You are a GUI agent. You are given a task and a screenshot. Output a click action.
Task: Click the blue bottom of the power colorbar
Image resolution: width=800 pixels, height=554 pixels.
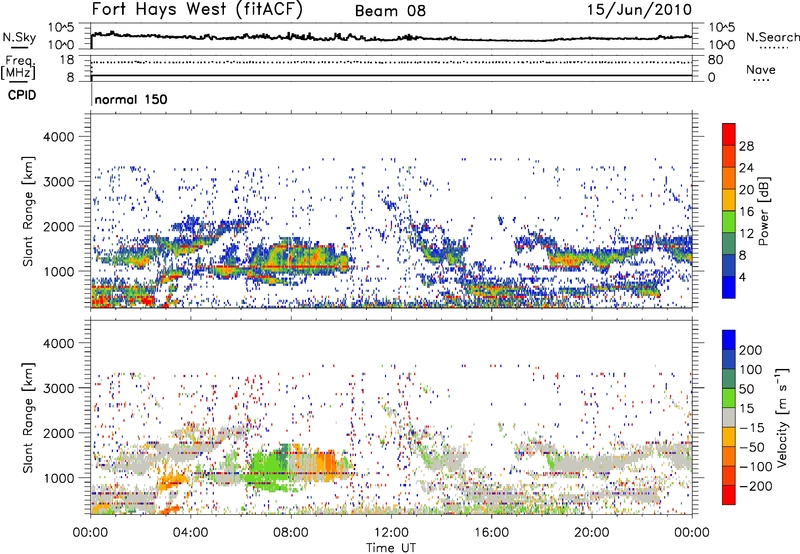729,287
